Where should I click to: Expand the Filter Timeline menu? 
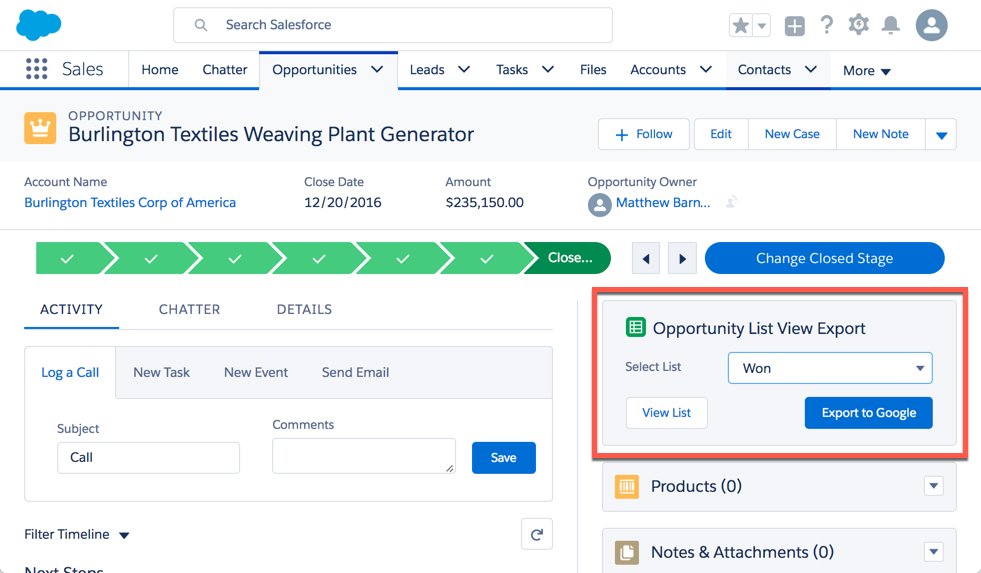click(x=76, y=534)
